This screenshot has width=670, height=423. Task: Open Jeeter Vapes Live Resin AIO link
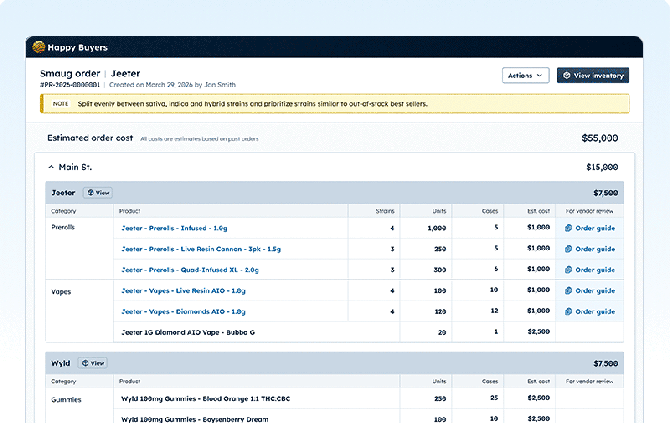click(x=183, y=291)
